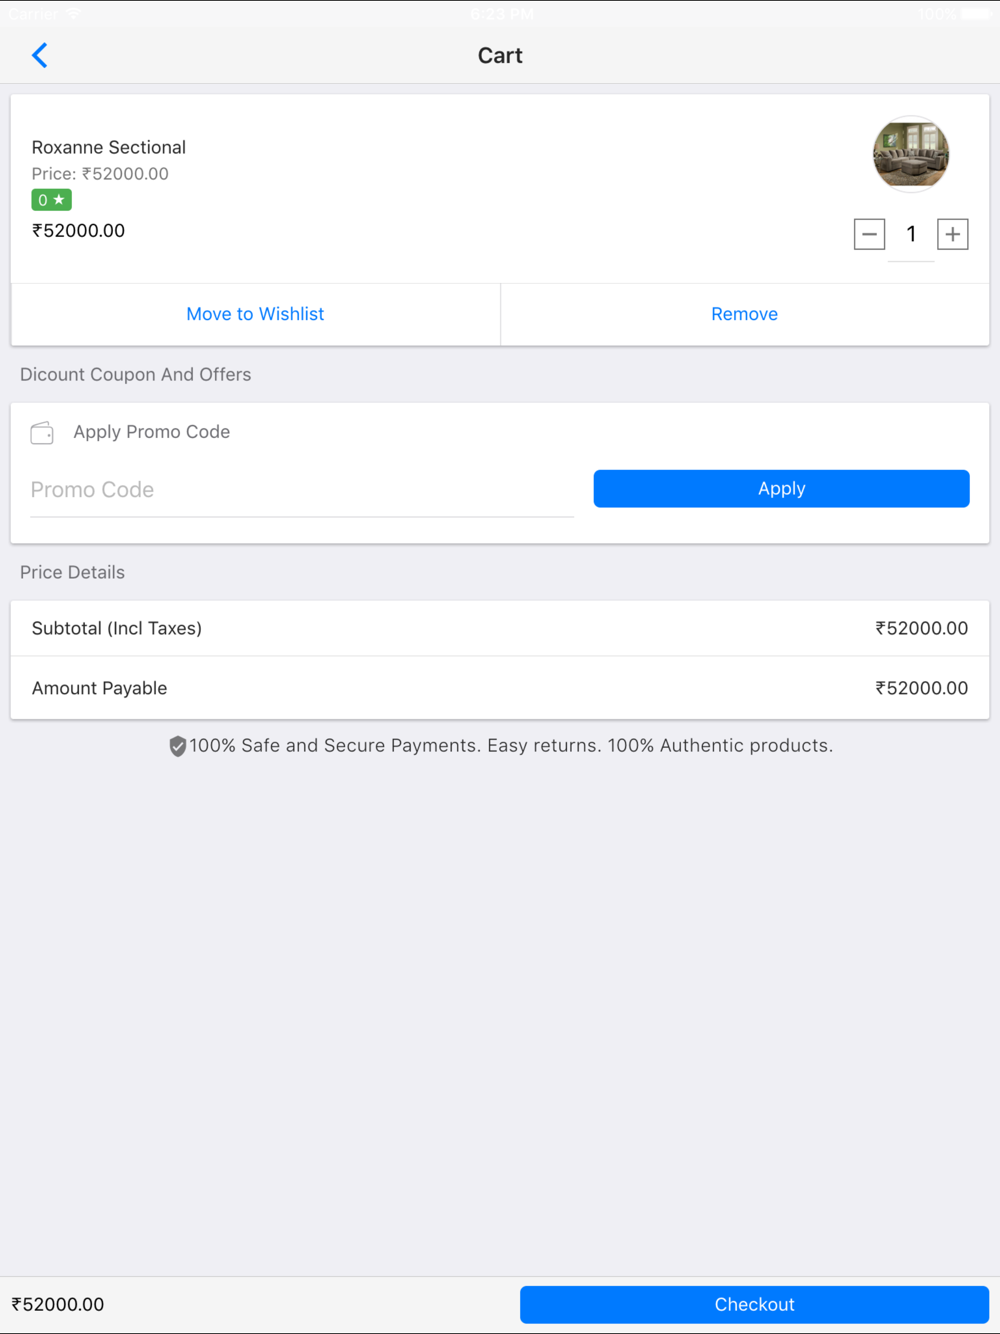1000x1334 pixels.
Task: Increase quantity with the plus button
Action: point(952,234)
